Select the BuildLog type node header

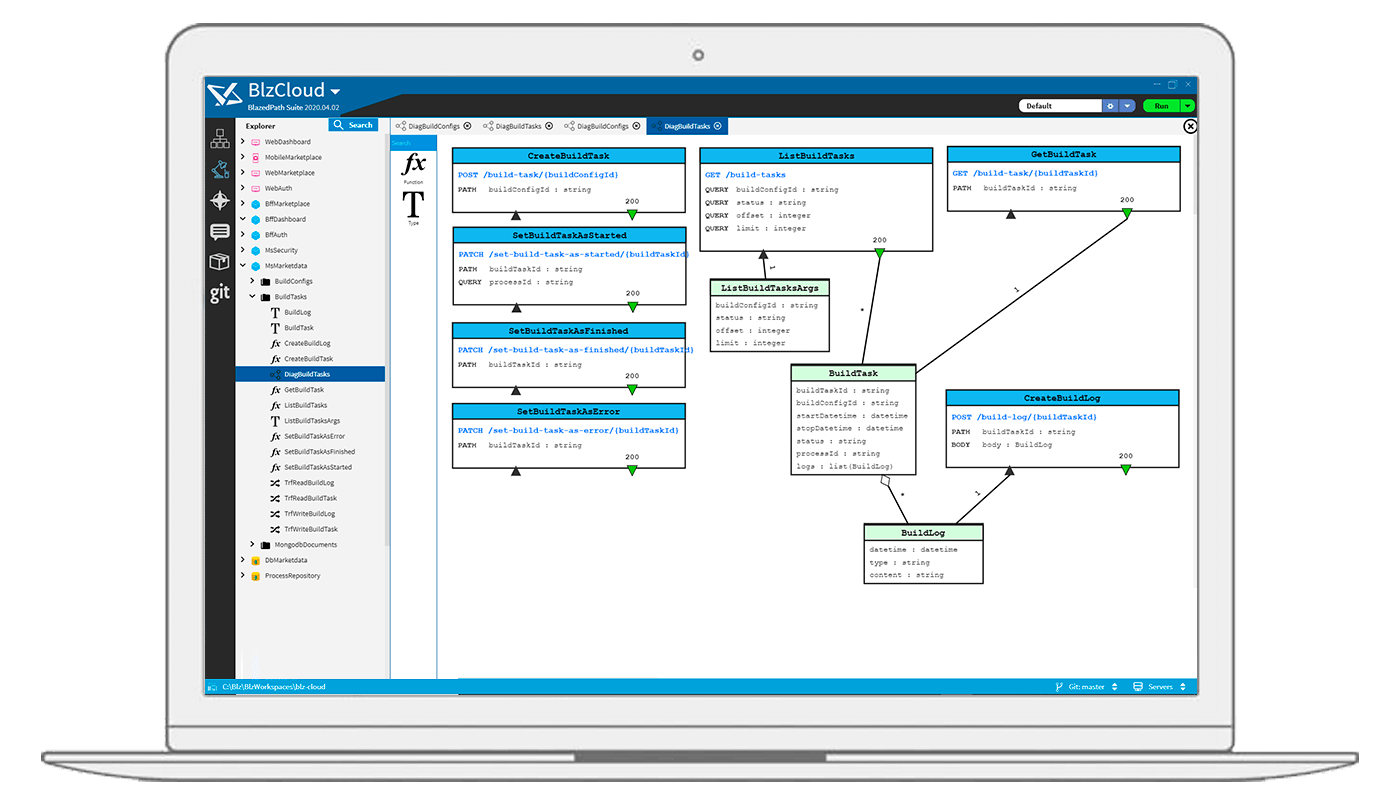[x=923, y=533]
